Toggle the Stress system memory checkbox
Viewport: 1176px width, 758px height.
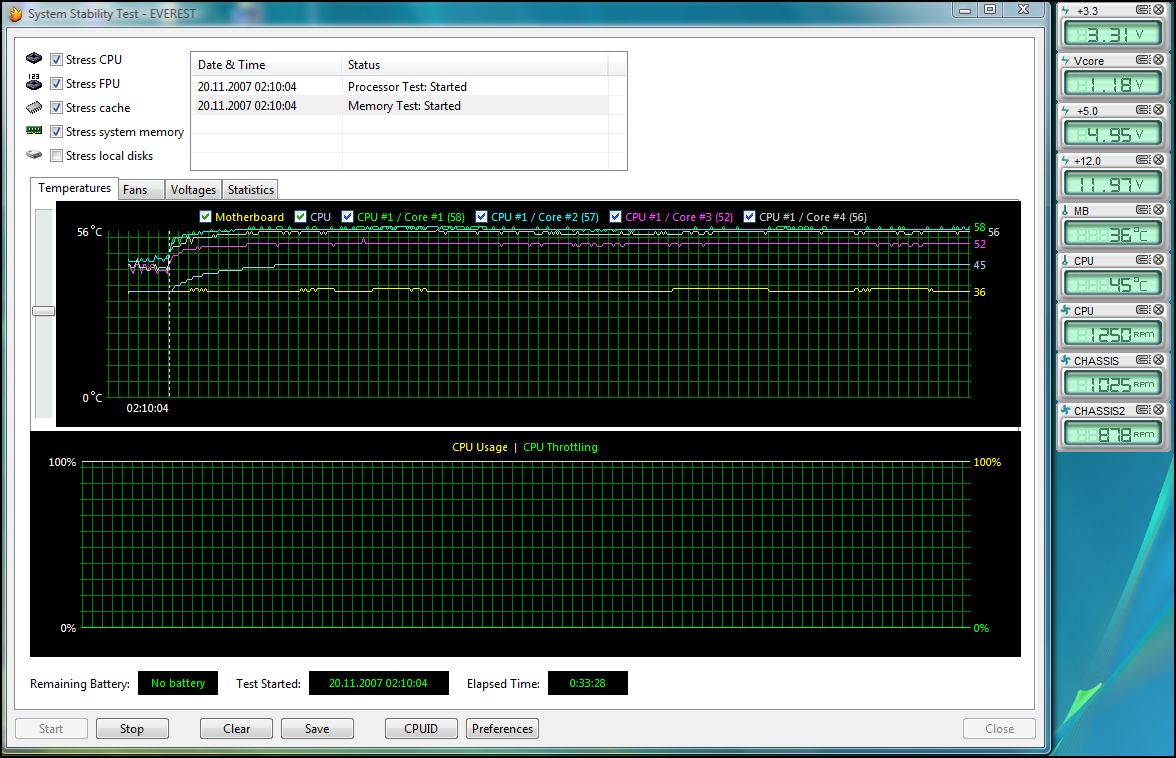tap(56, 131)
